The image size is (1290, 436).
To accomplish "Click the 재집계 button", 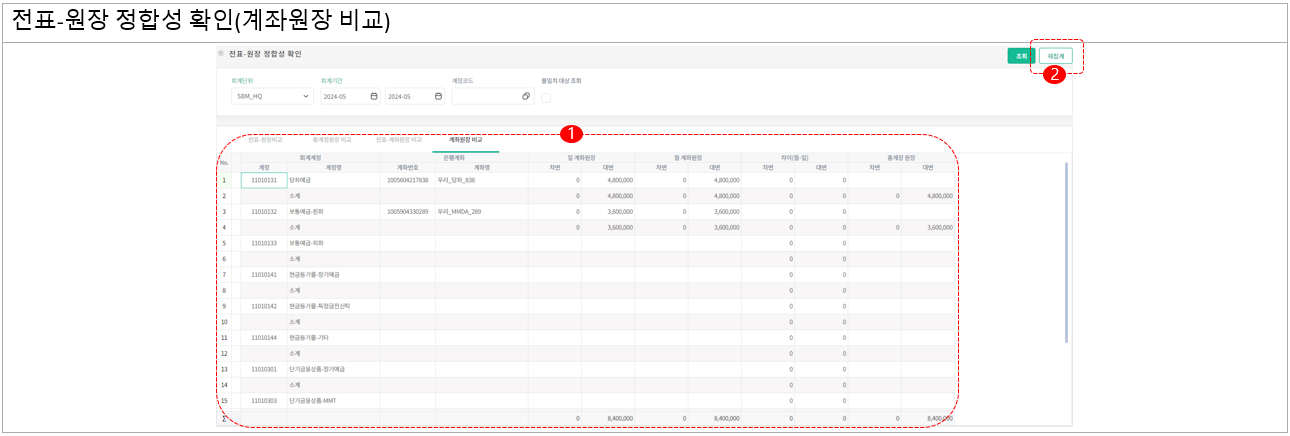I will click(x=1055, y=56).
